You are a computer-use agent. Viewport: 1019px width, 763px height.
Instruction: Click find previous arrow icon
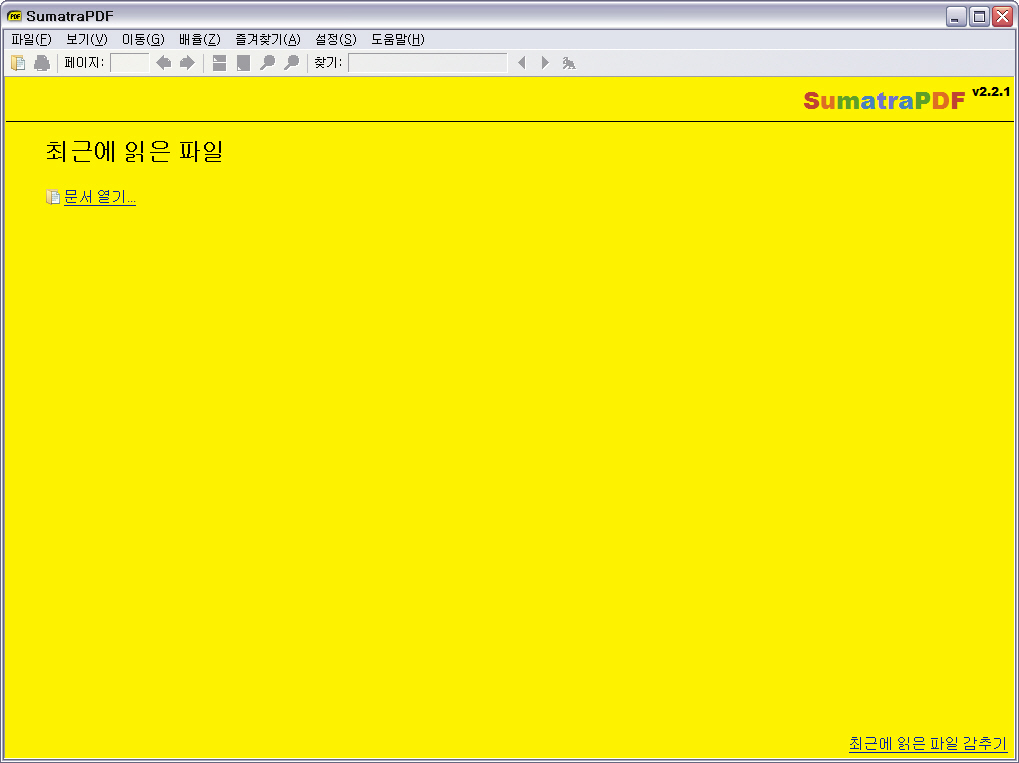[521, 63]
